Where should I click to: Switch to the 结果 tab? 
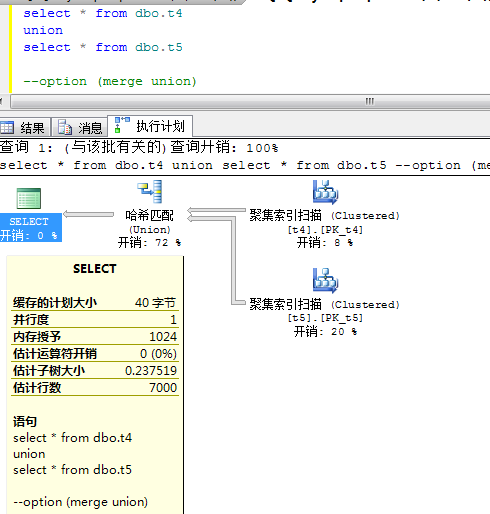(25, 127)
